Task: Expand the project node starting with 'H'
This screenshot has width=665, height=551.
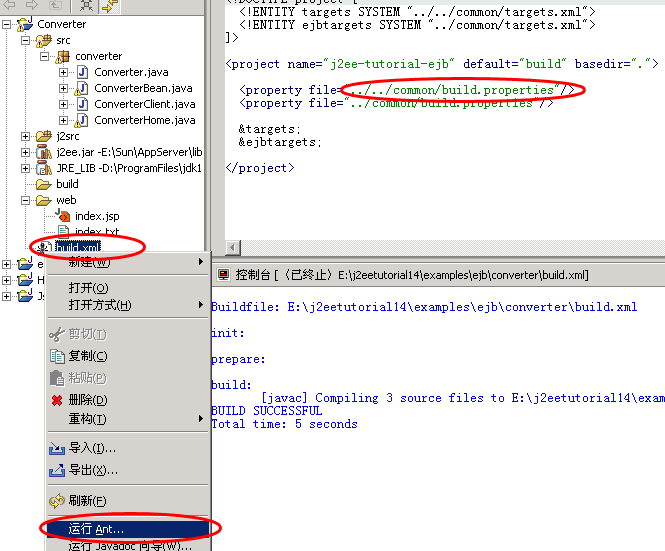Action: coord(6,280)
